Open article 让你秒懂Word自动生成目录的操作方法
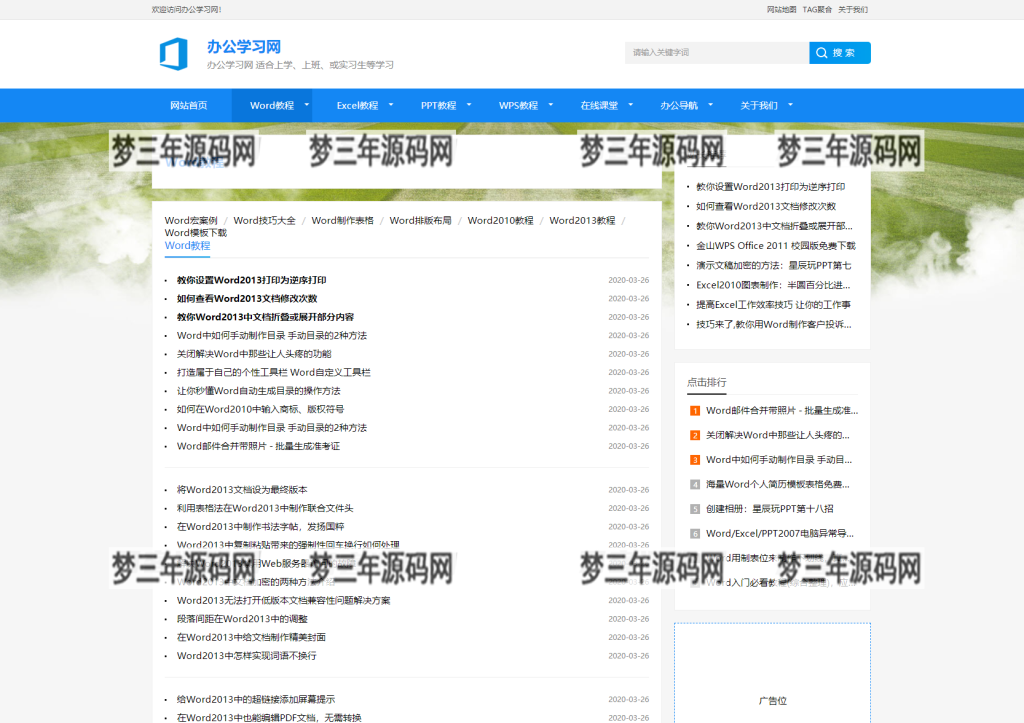The image size is (1024, 723). click(x=259, y=391)
